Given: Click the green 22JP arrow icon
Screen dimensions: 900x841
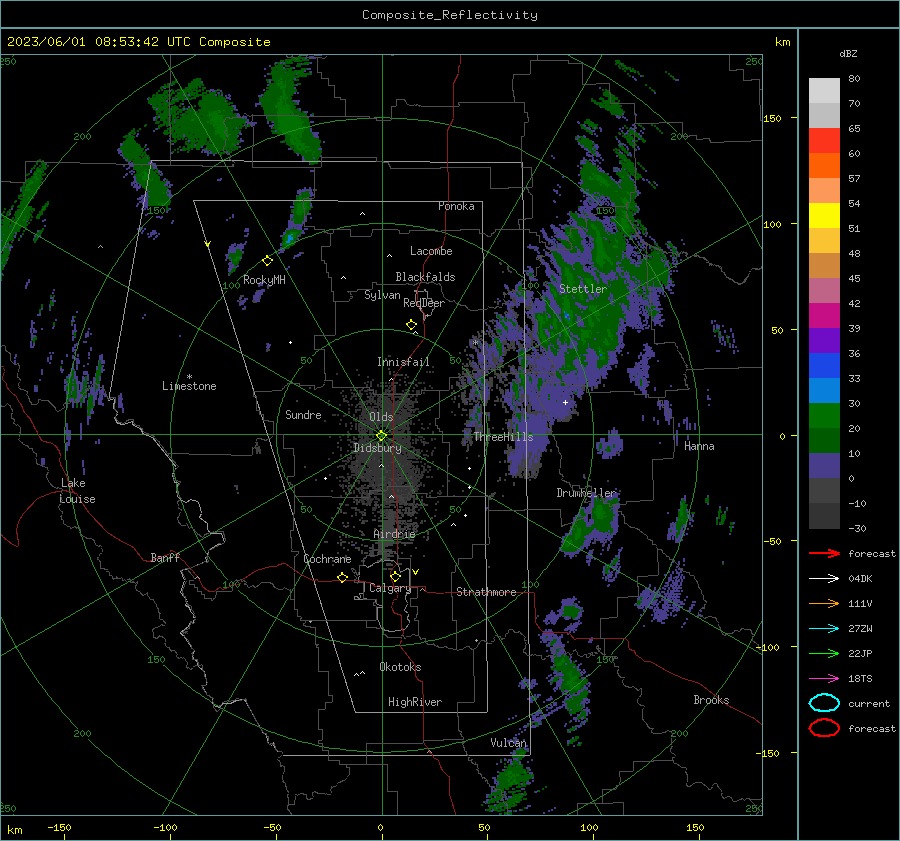Looking at the screenshot, I should point(824,653).
